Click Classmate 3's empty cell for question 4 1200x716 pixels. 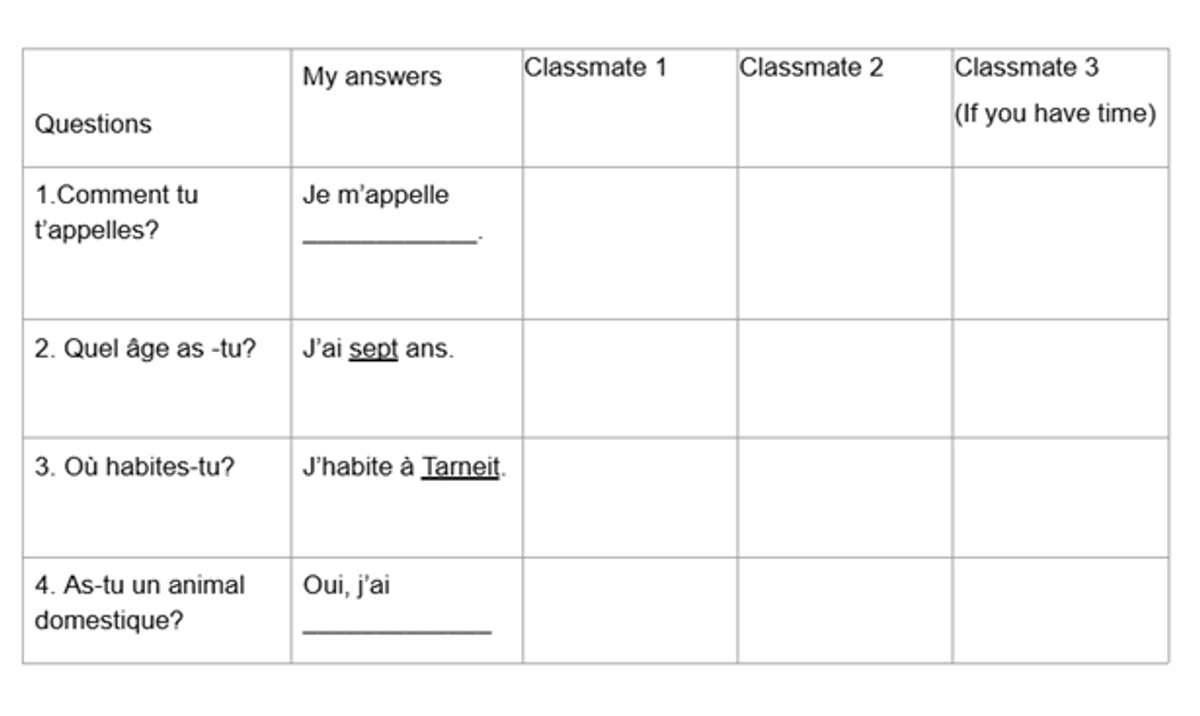coord(1060,610)
